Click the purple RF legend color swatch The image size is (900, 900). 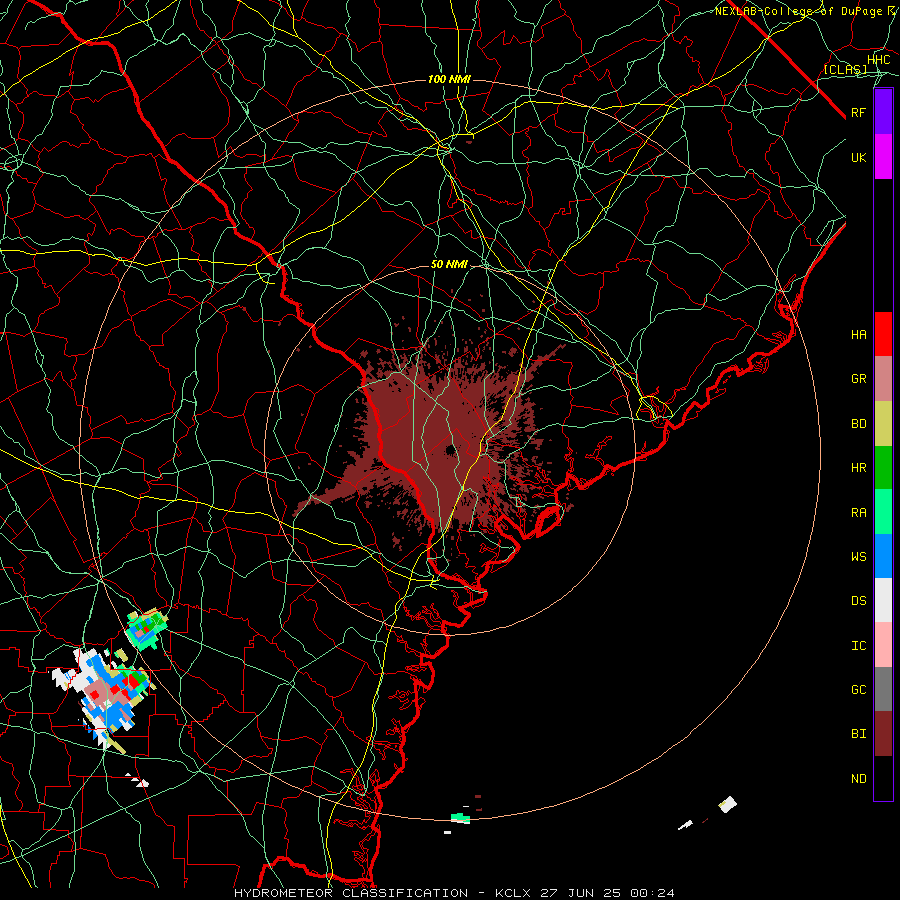pyautogui.click(x=883, y=112)
